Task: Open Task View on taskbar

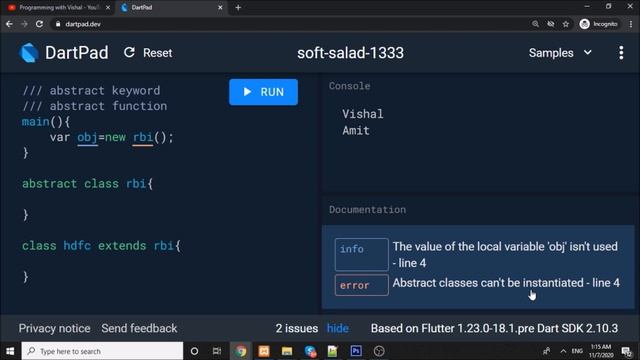Action: click(x=217, y=351)
